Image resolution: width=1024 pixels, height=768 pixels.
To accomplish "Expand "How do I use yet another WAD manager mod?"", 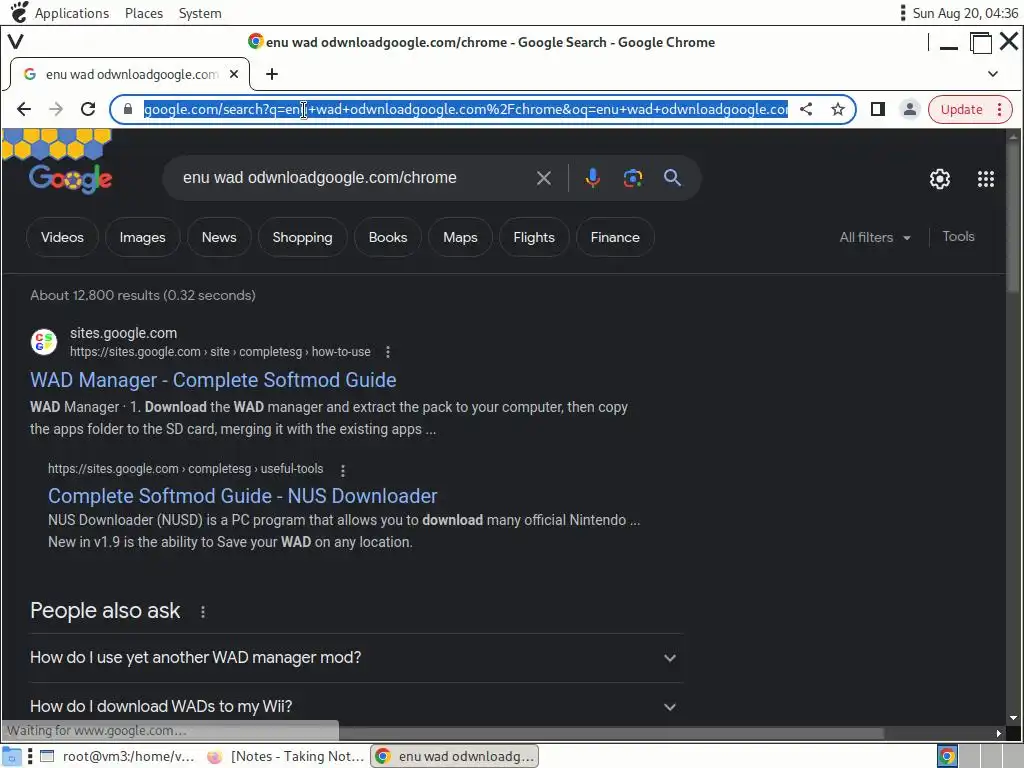I will point(357,658).
